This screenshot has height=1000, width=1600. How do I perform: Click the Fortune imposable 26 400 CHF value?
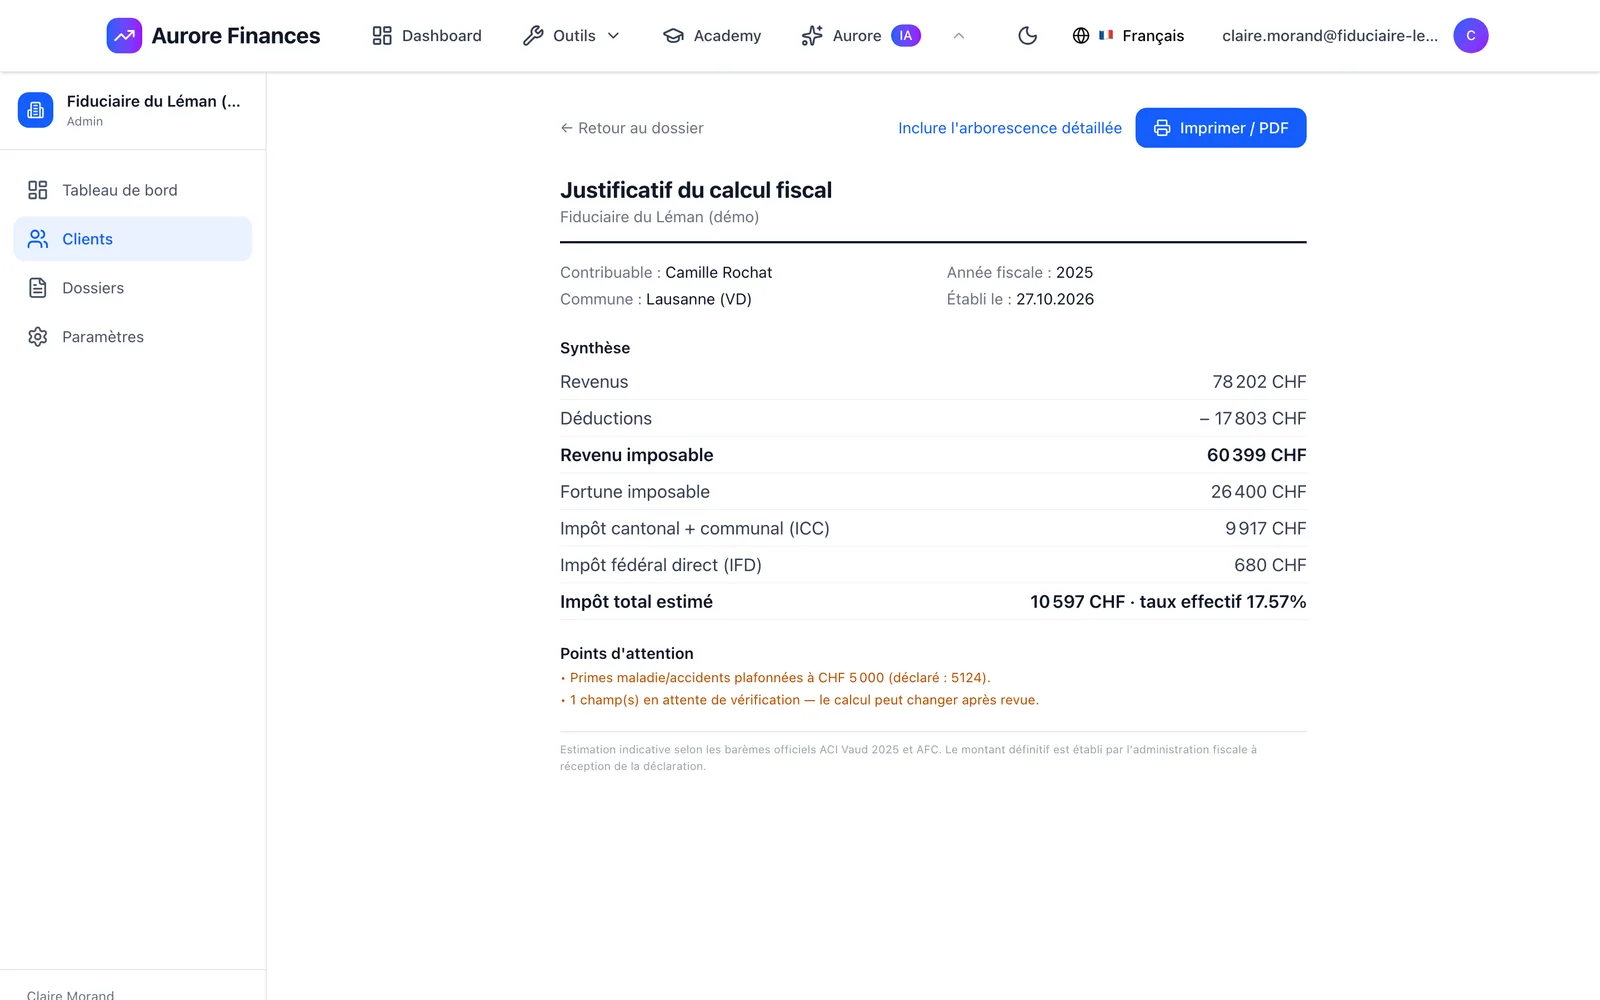click(x=1258, y=492)
